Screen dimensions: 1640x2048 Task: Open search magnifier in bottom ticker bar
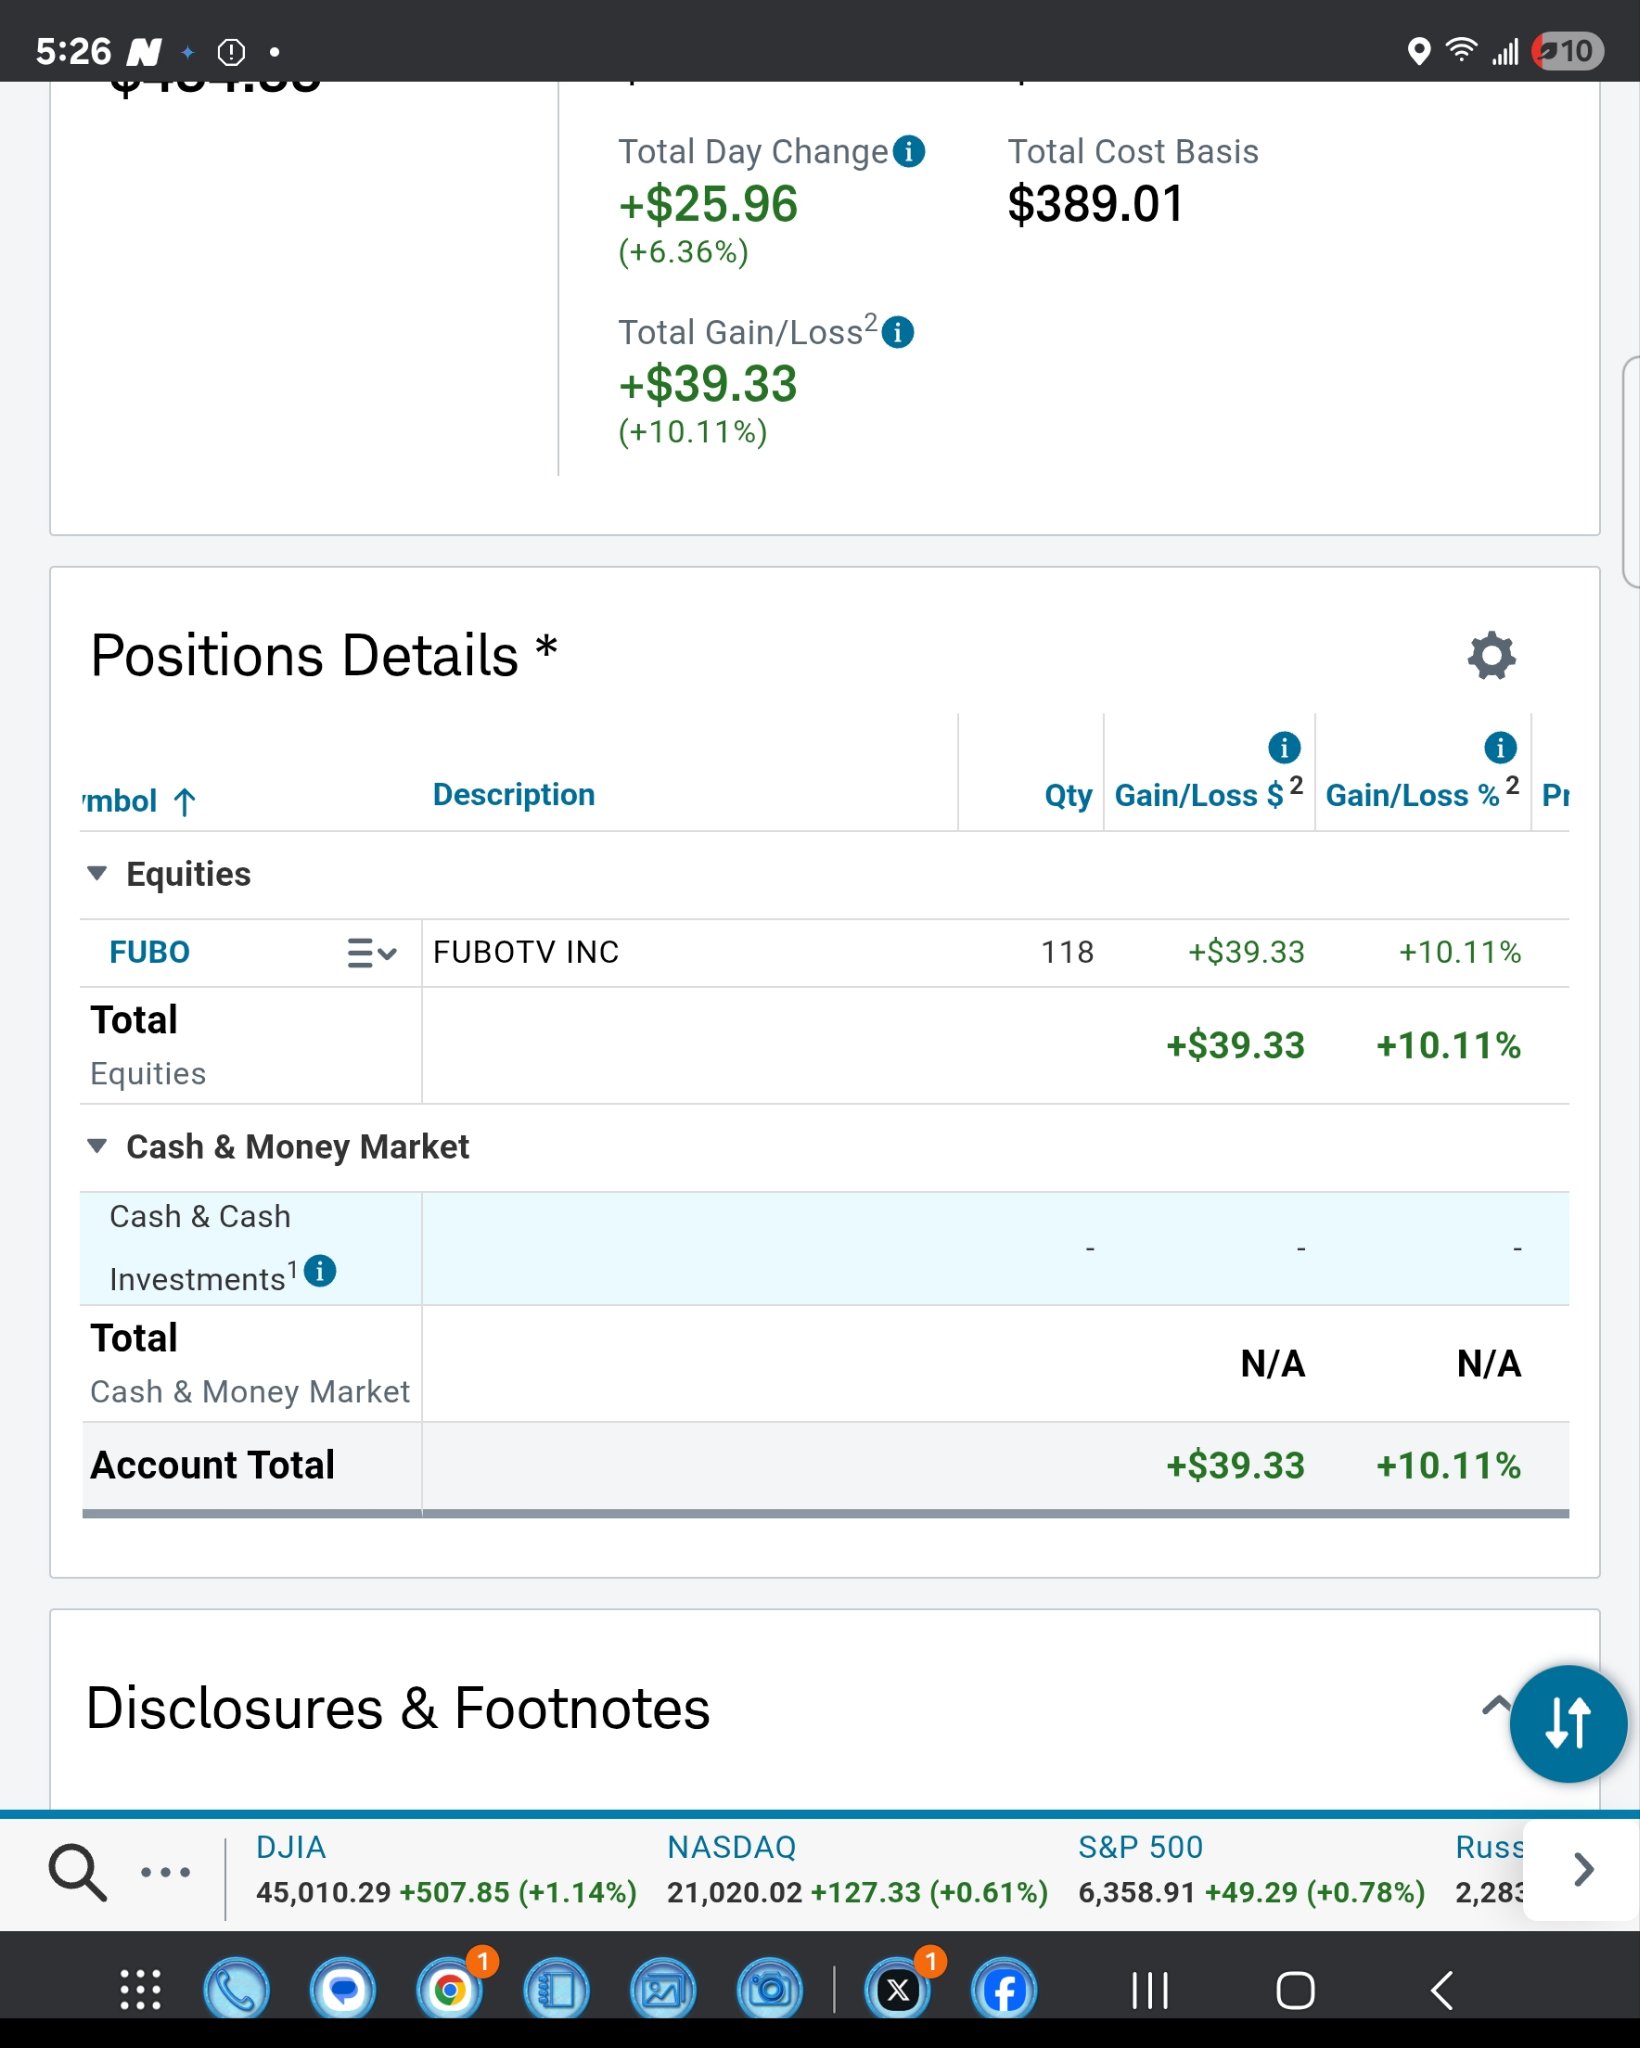pos(77,1872)
